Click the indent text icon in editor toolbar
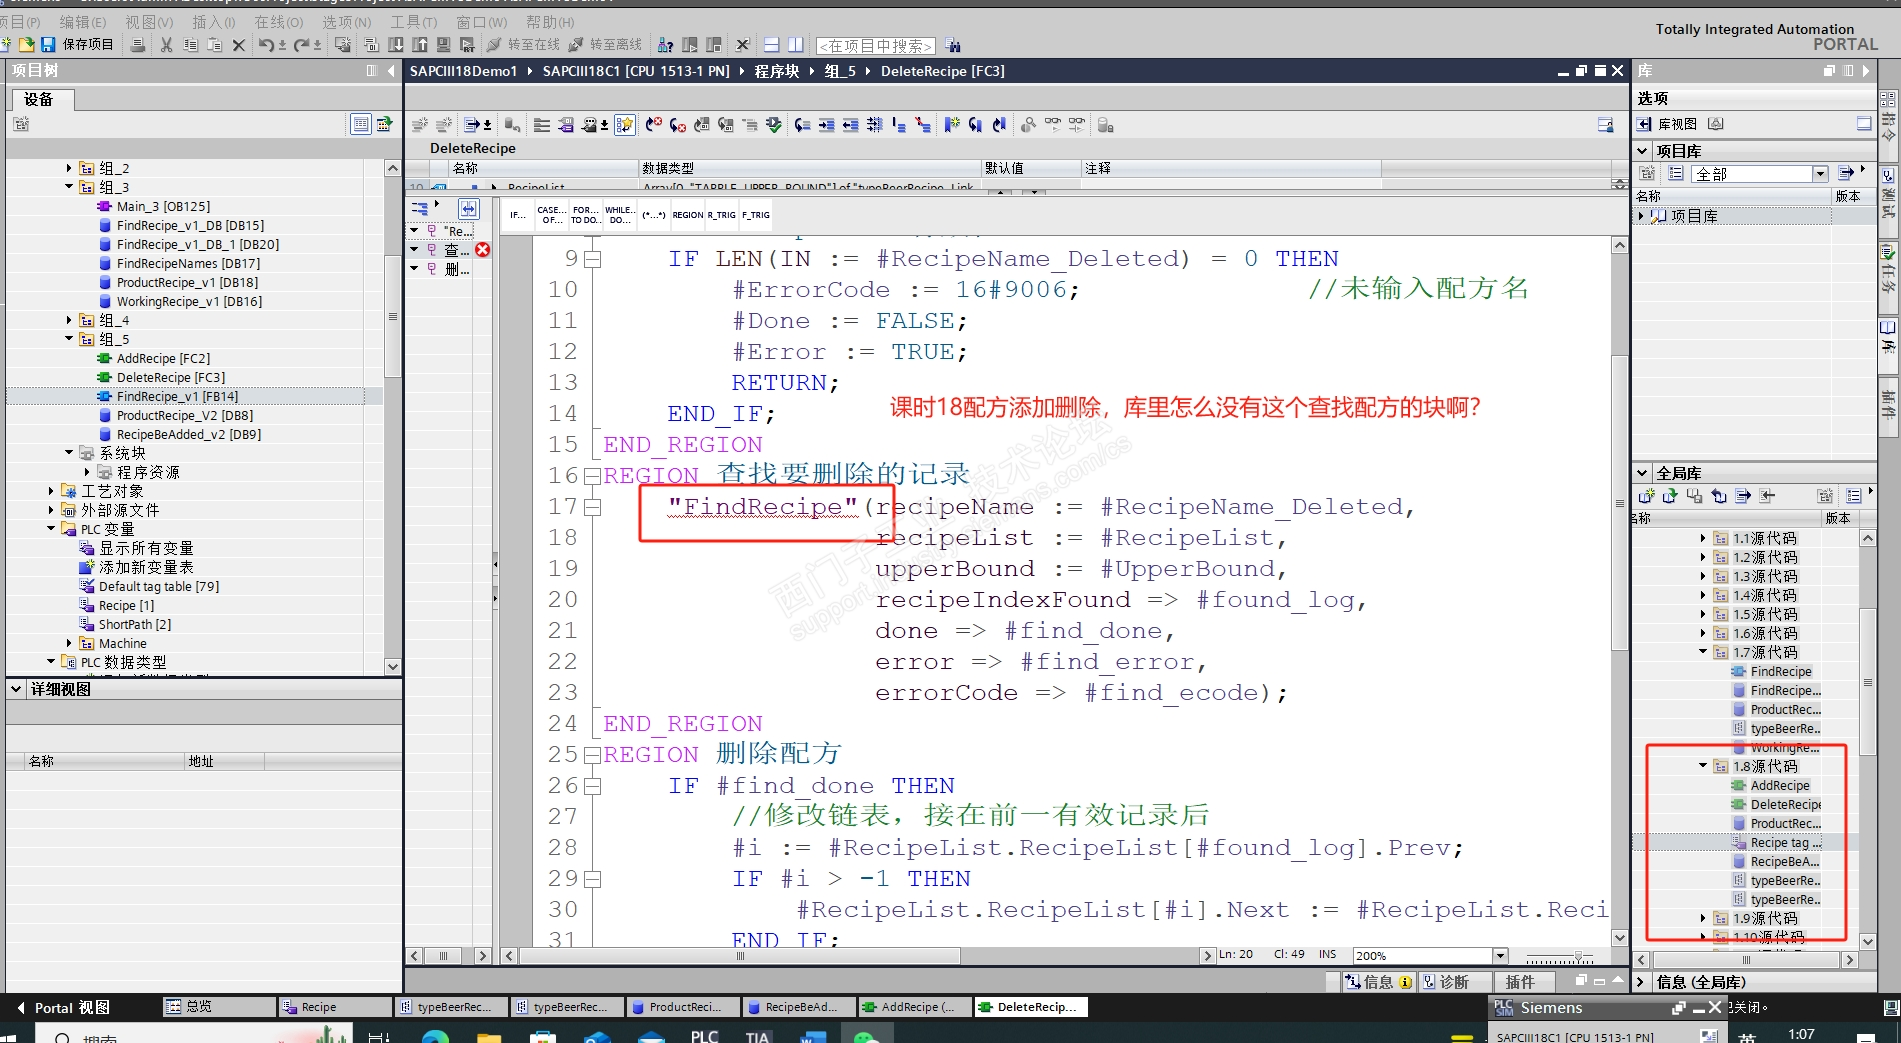 (826, 125)
